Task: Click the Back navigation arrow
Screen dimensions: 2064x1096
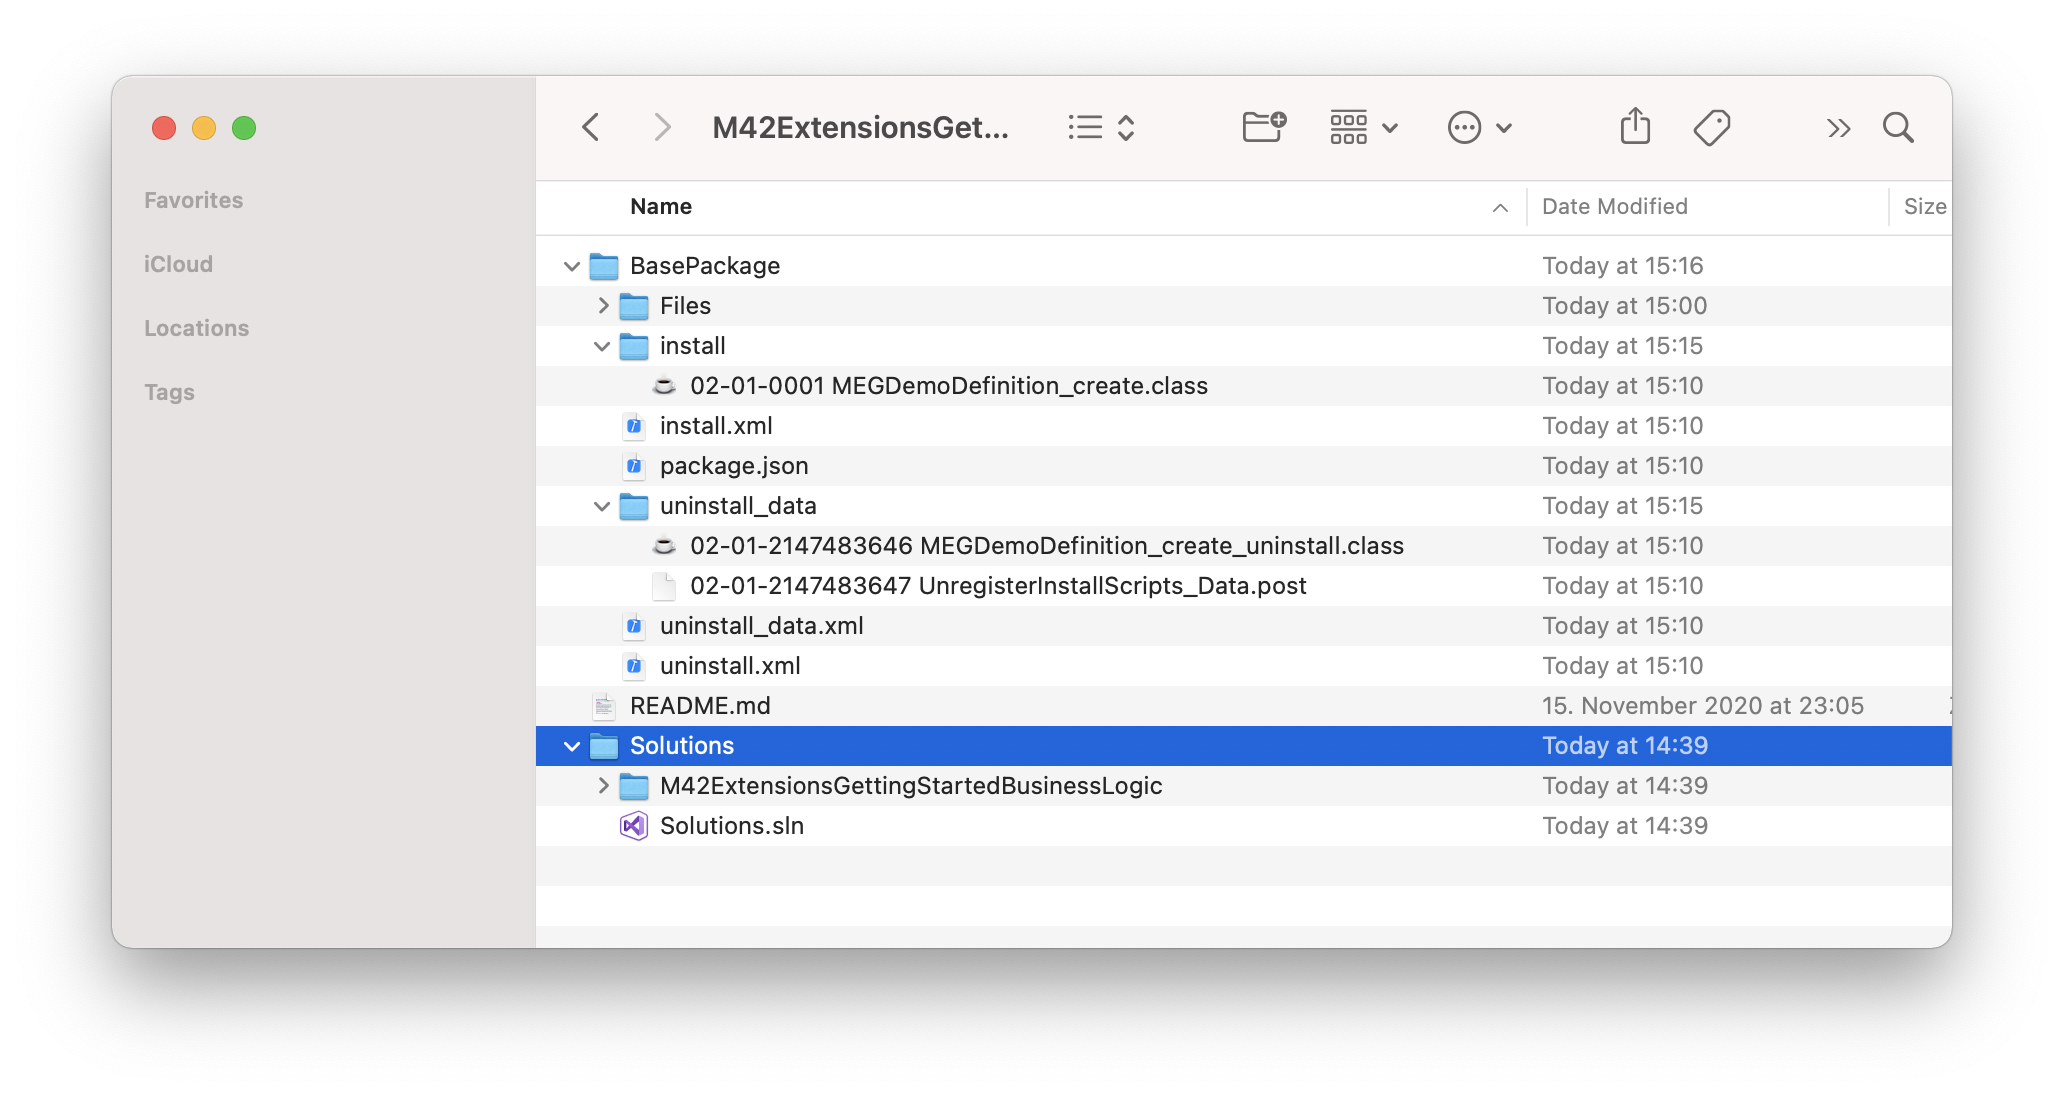Action: [x=591, y=127]
